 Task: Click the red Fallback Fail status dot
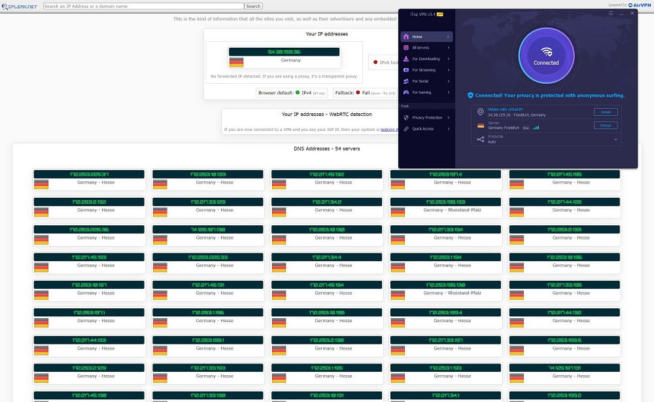358,93
